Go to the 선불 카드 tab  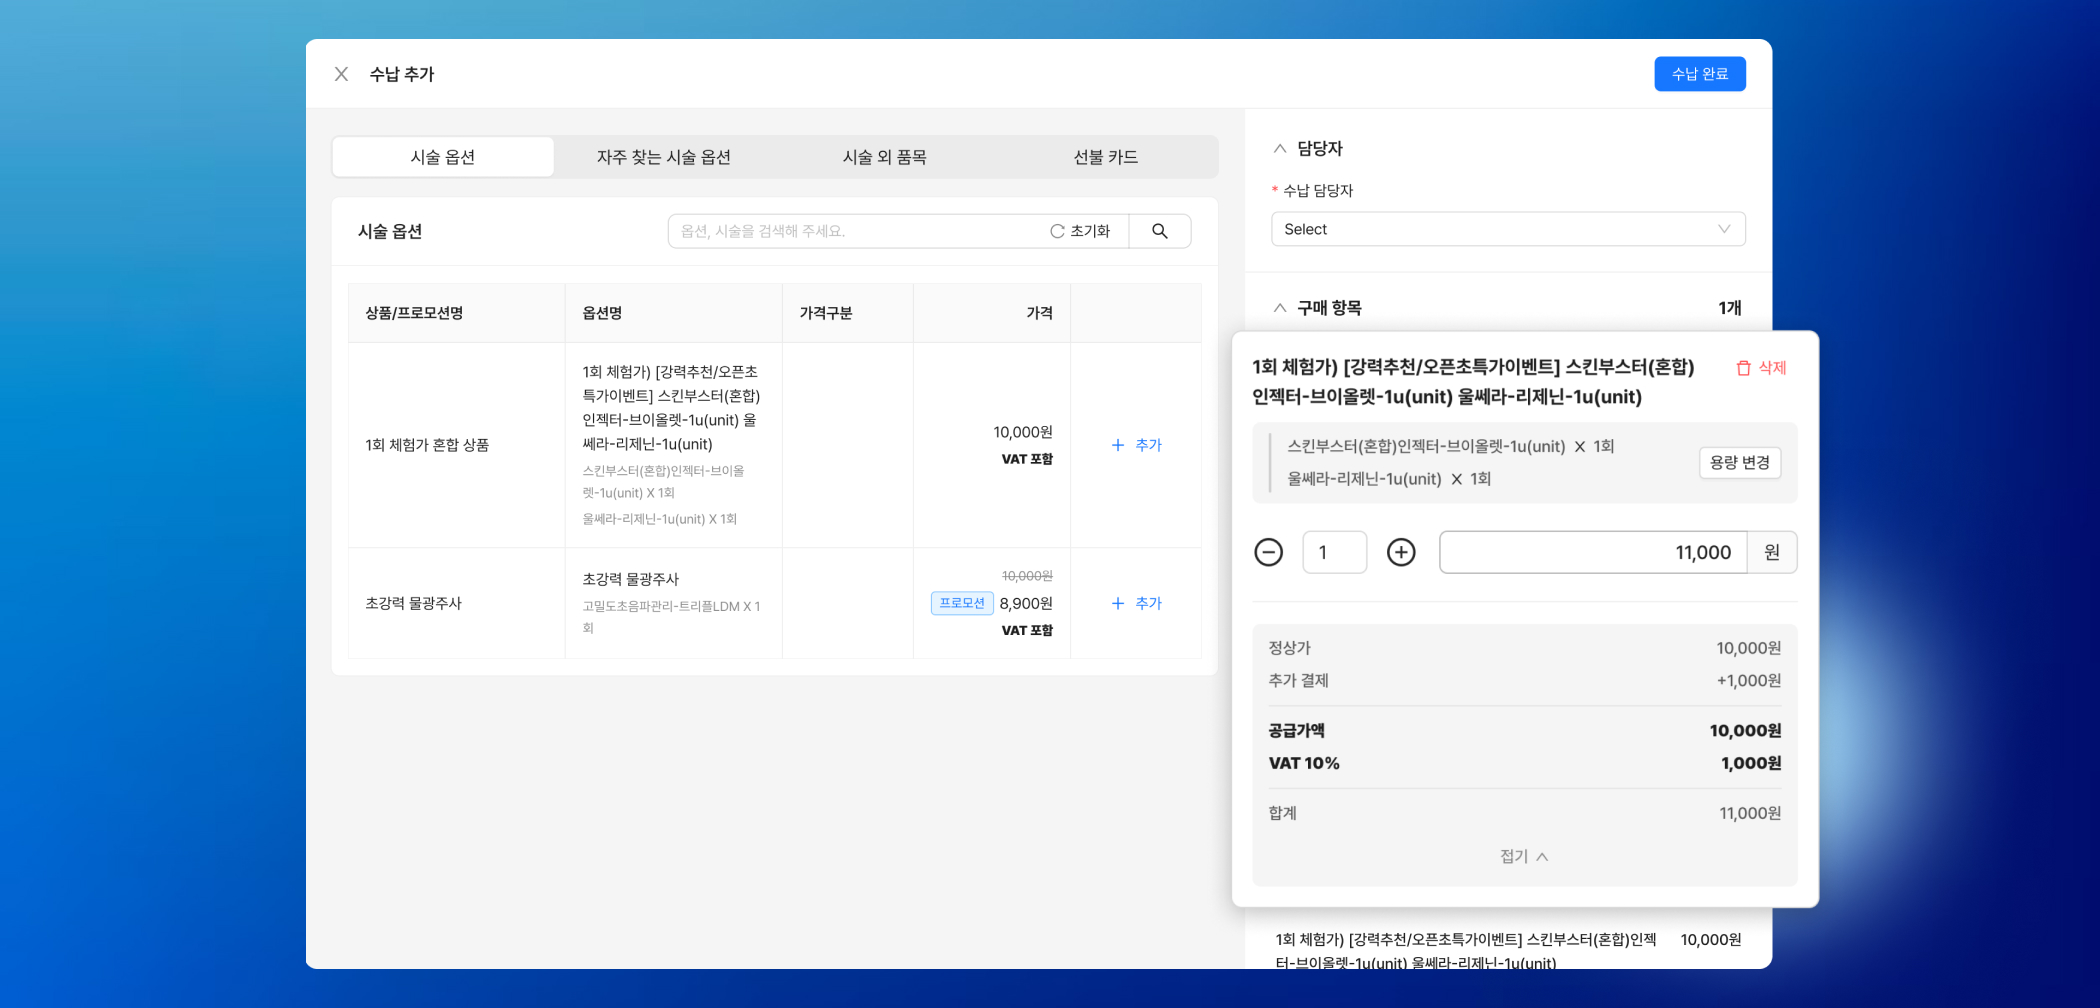[x=1106, y=157]
